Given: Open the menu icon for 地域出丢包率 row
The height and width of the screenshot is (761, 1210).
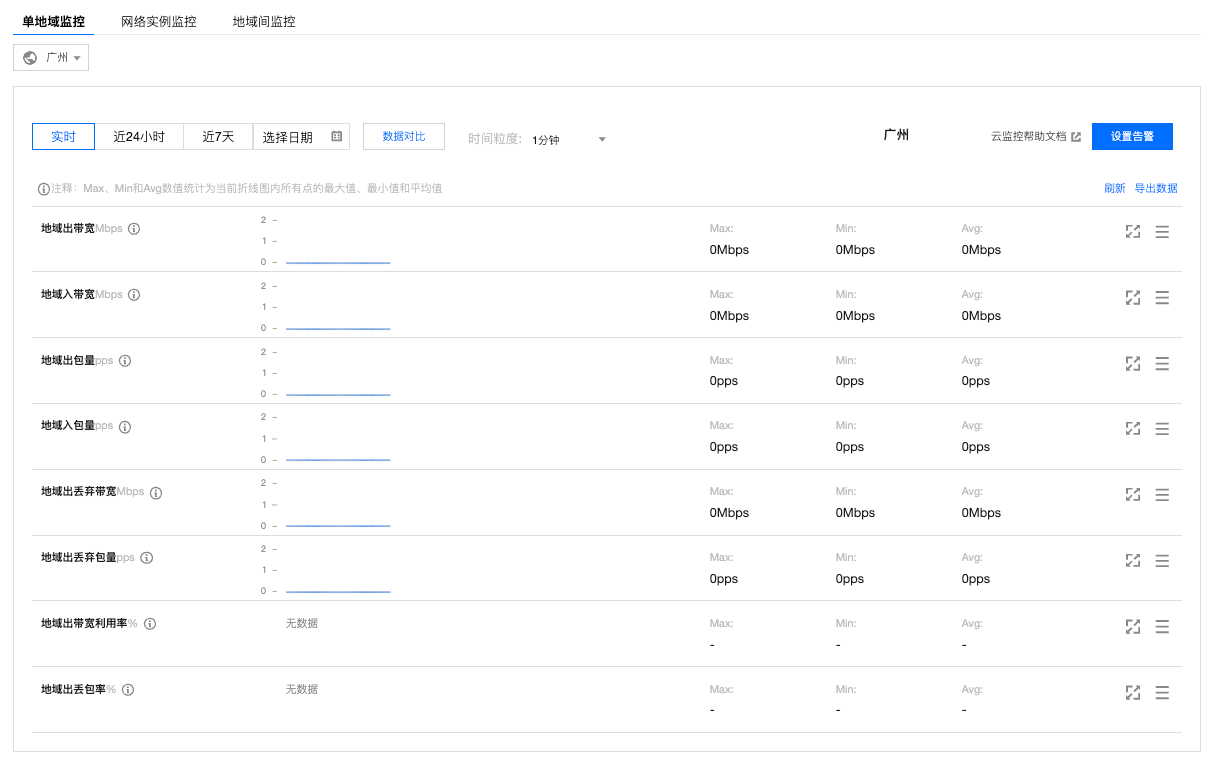Looking at the screenshot, I should [x=1162, y=693].
